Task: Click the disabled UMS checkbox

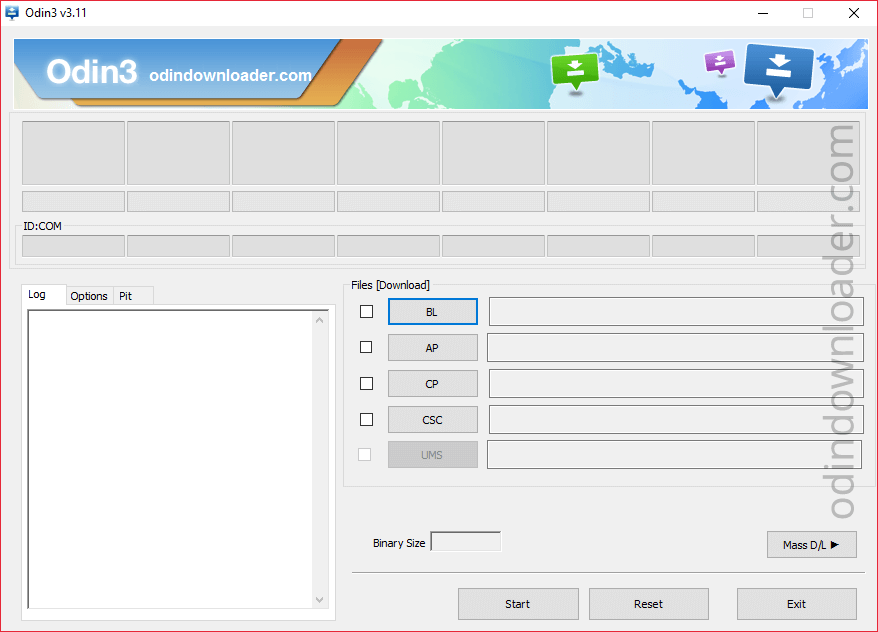Action: click(365, 455)
